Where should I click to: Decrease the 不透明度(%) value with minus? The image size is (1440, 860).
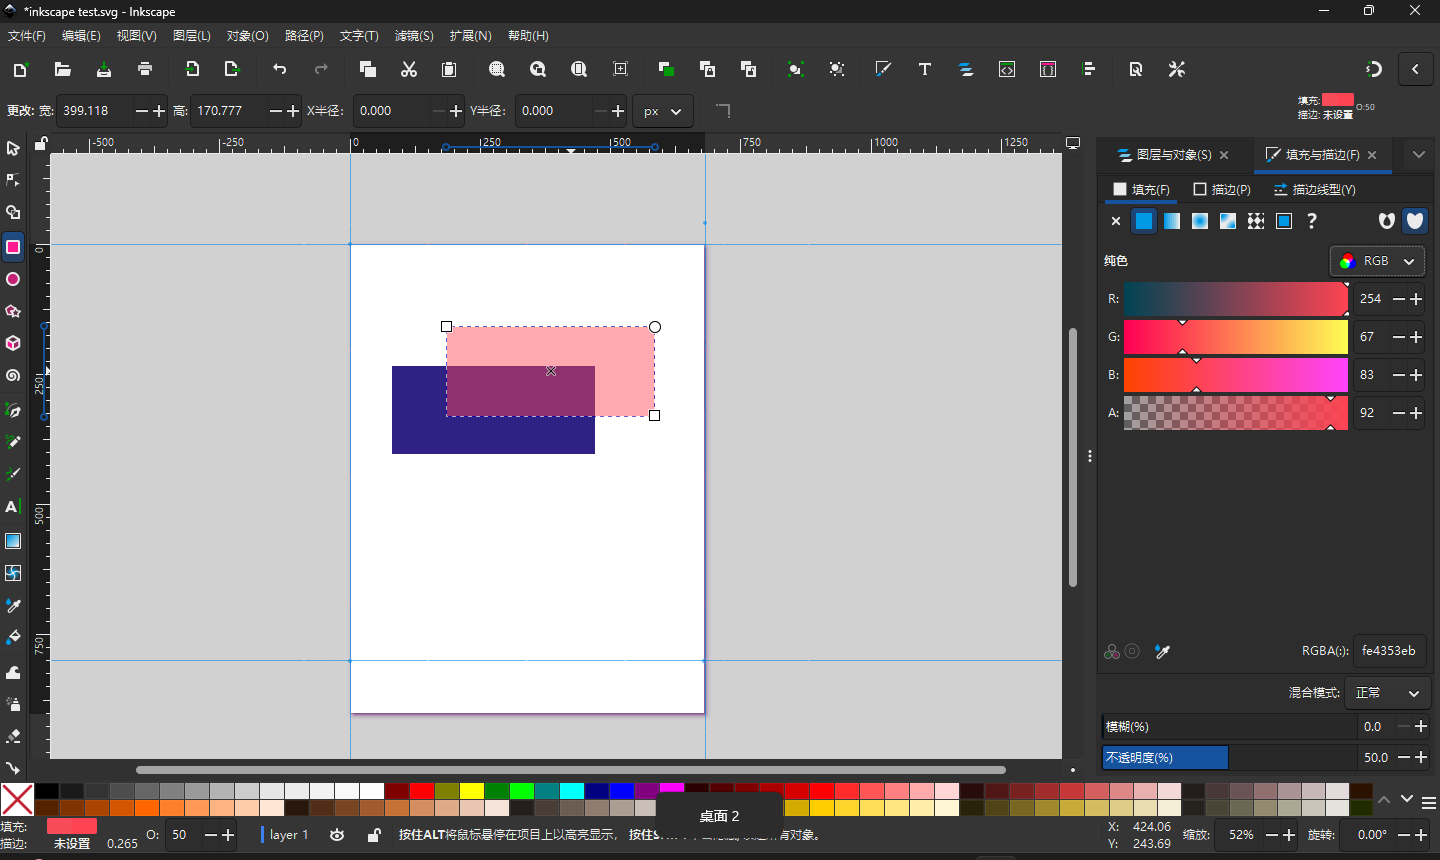coord(1404,758)
